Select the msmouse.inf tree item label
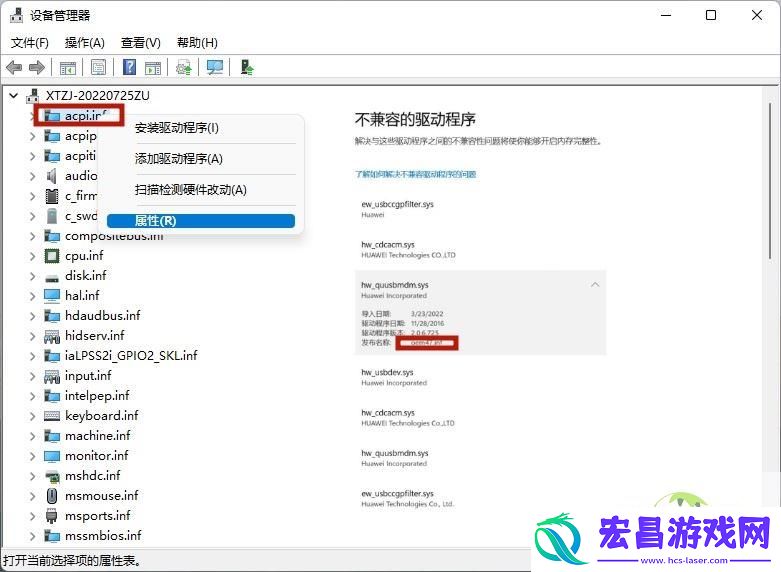This screenshot has height=572, width=781. pos(102,496)
